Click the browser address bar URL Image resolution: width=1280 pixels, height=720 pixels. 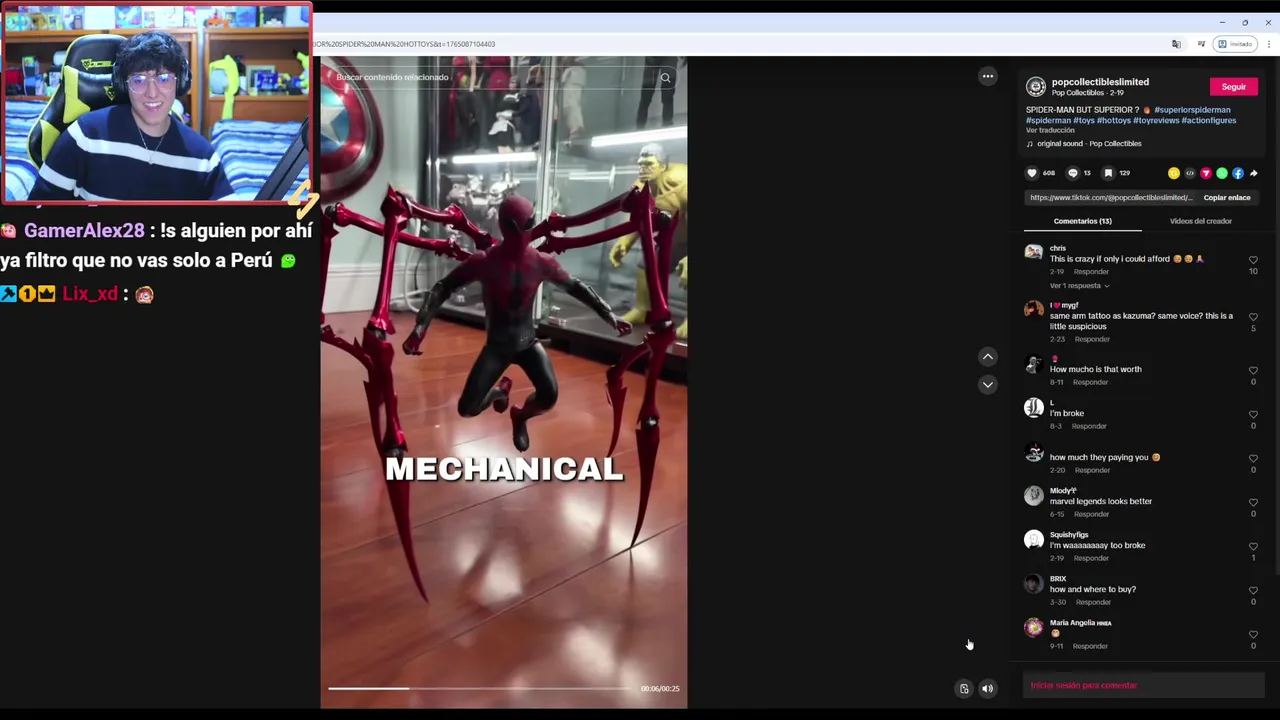(x=405, y=44)
